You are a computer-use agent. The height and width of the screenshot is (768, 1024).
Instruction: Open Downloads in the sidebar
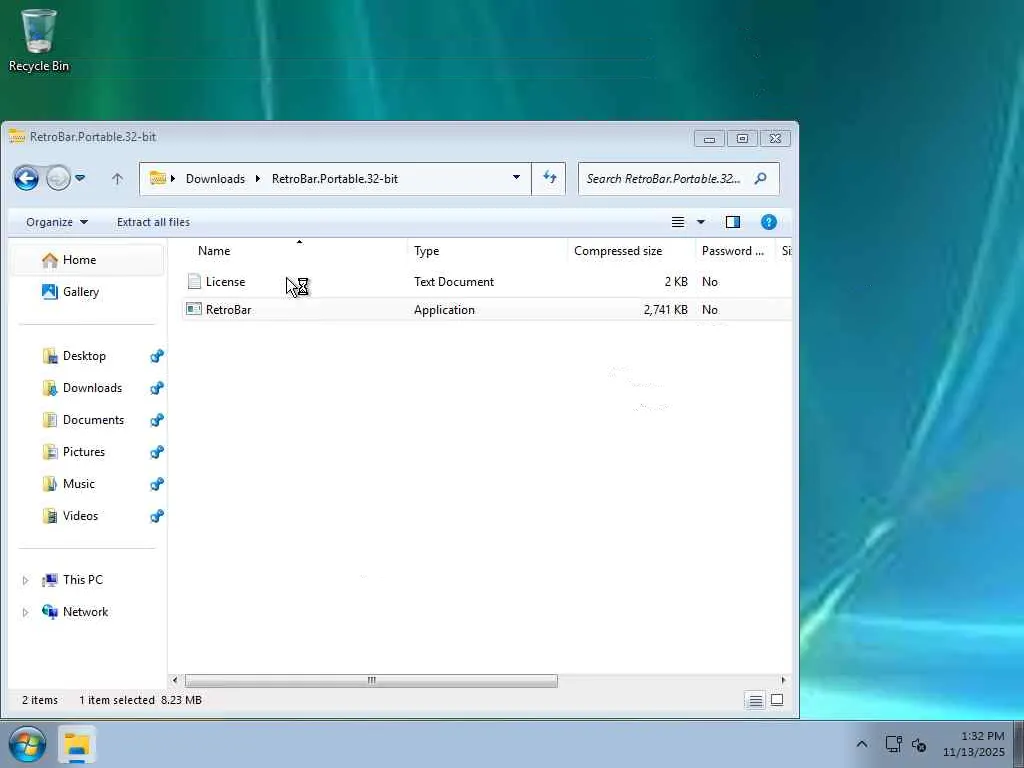pyautogui.click(x=92, y=388)
